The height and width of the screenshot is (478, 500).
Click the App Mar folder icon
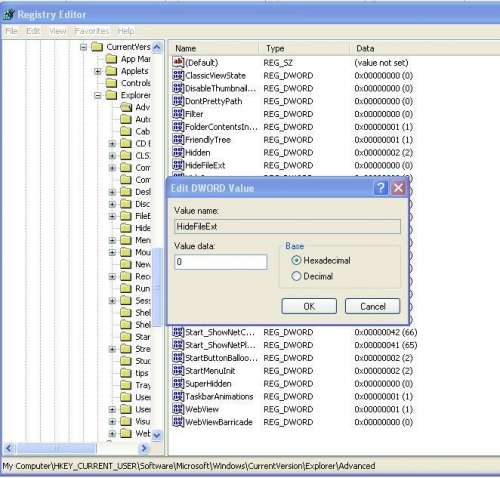coord(111,59)
